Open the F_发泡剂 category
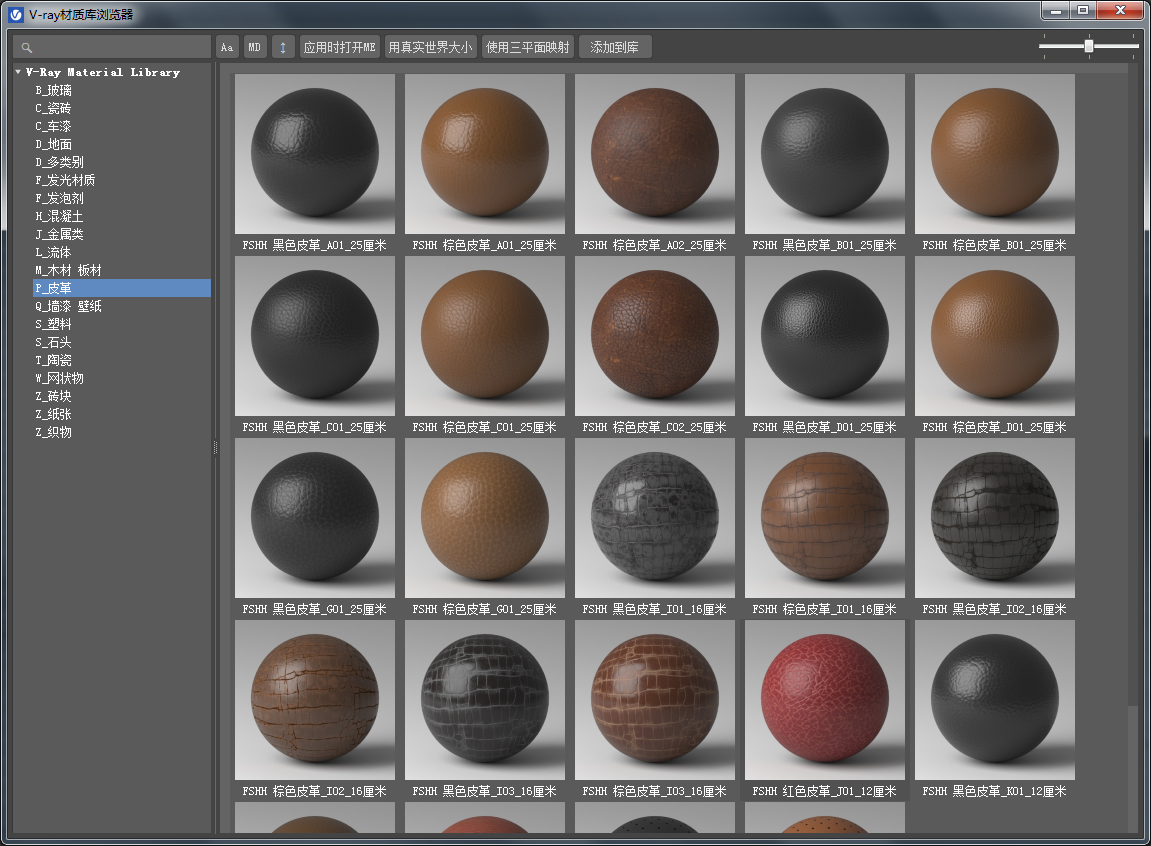Viewport: 1151px width, 846px height. (x=59, y=198)
